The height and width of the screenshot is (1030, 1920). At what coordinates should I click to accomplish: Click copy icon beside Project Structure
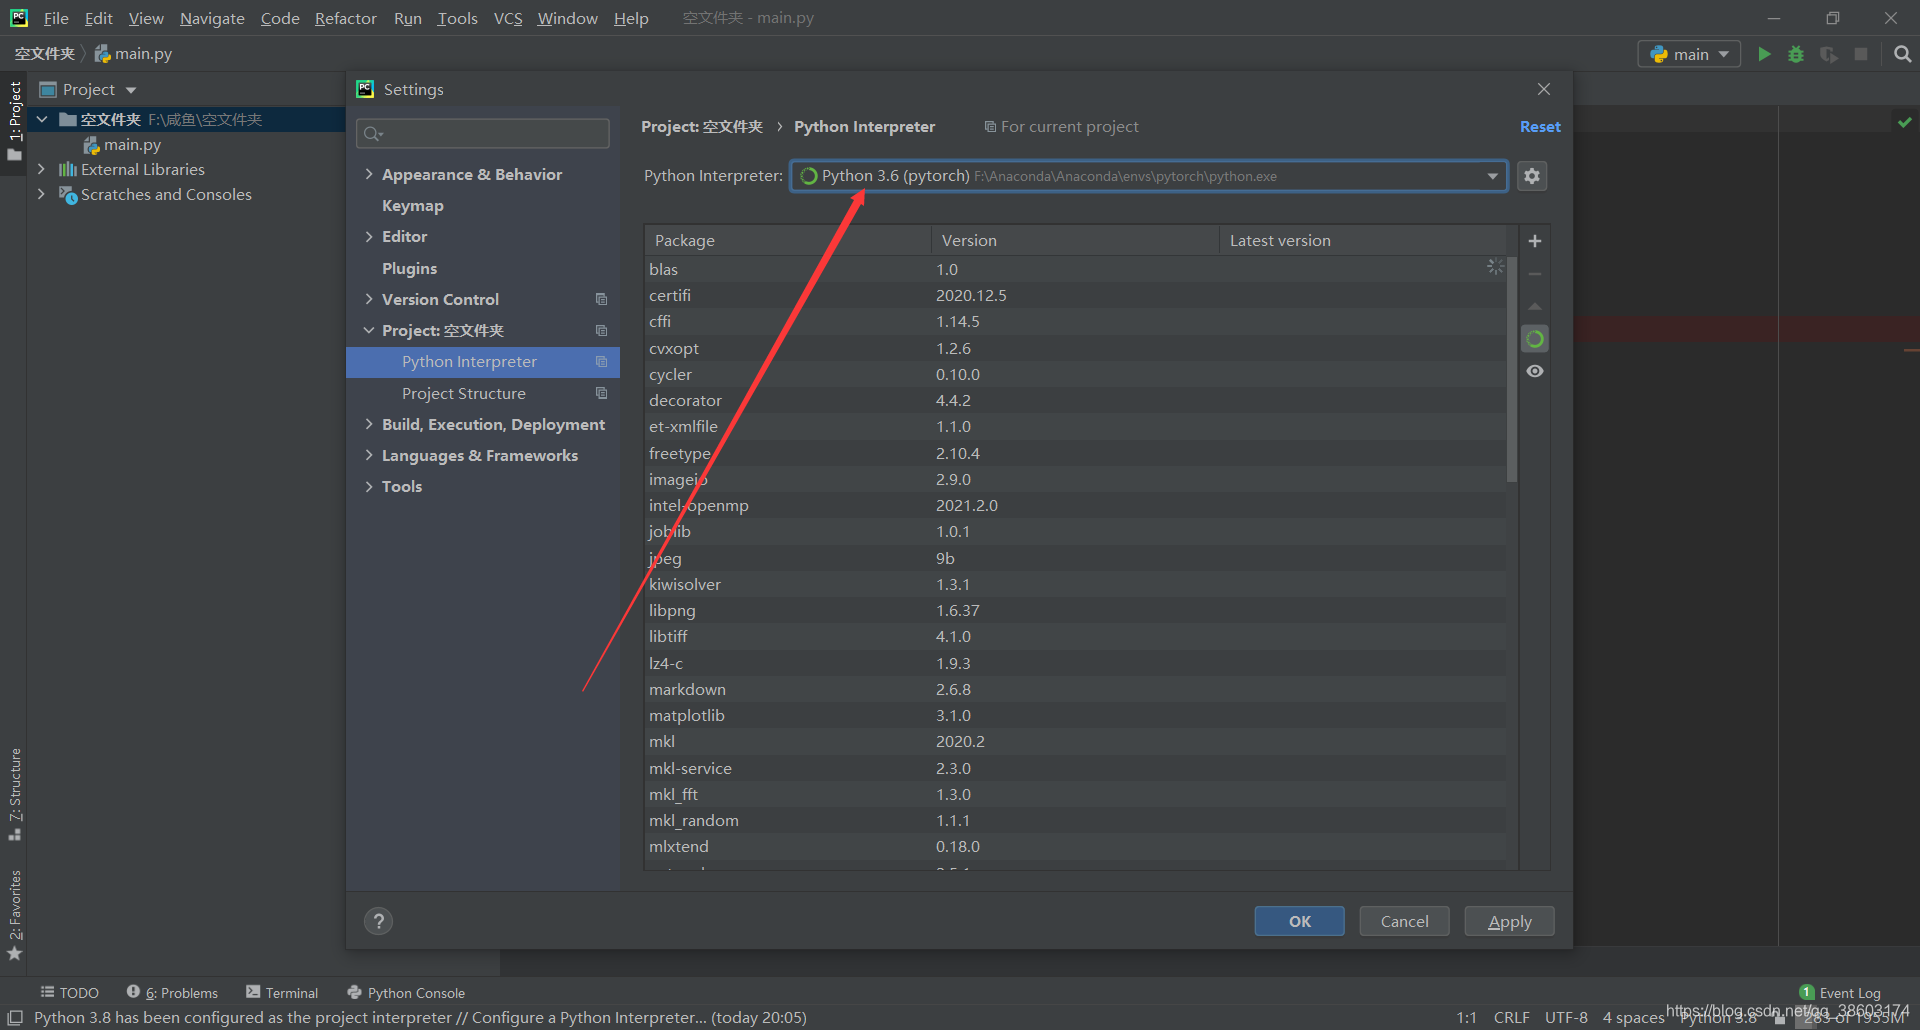click(601, 393)
